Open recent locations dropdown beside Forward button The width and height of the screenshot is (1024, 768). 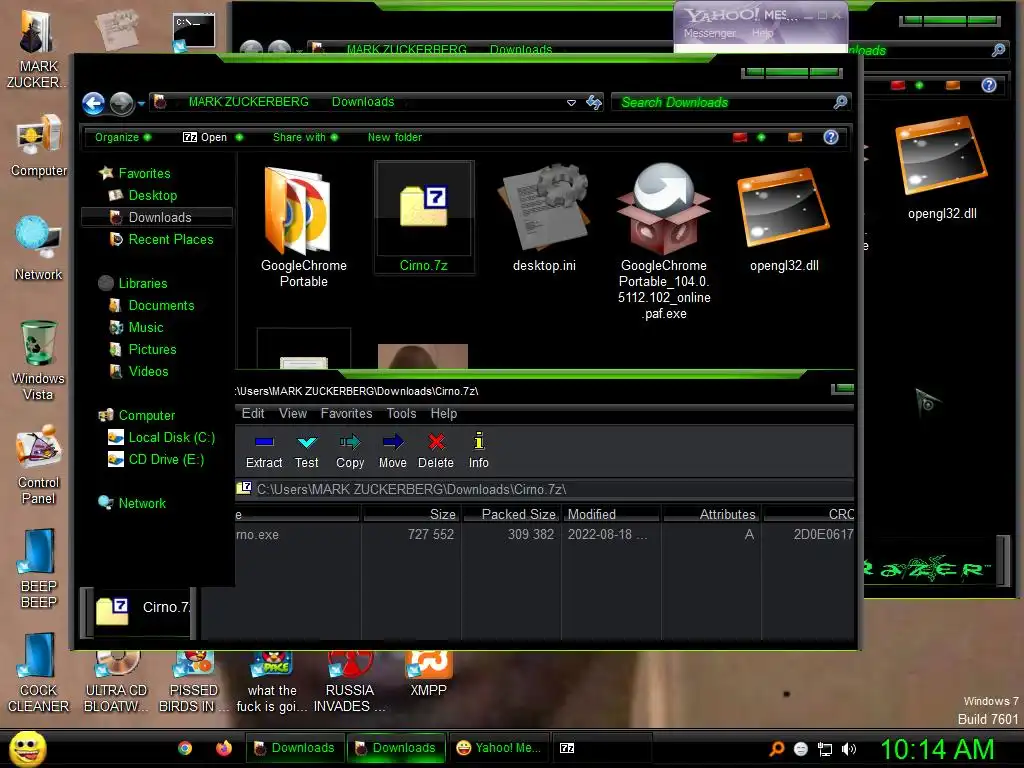[x=141, y=103]
